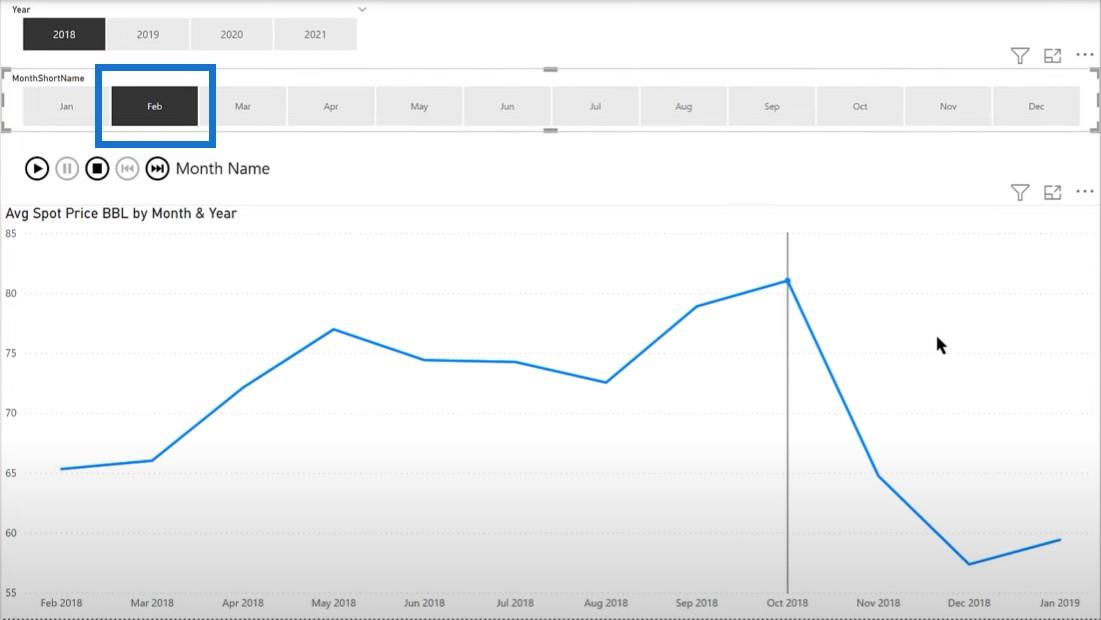Select the Jan month tile
The height and width of the screenshot is (620, 1101).
pos(66,106)
